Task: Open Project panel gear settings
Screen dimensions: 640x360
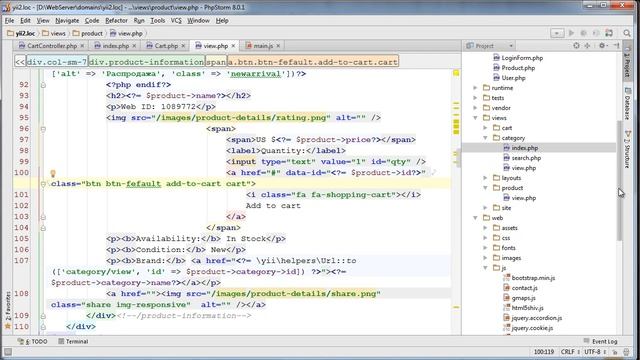Action: [602, 46]
